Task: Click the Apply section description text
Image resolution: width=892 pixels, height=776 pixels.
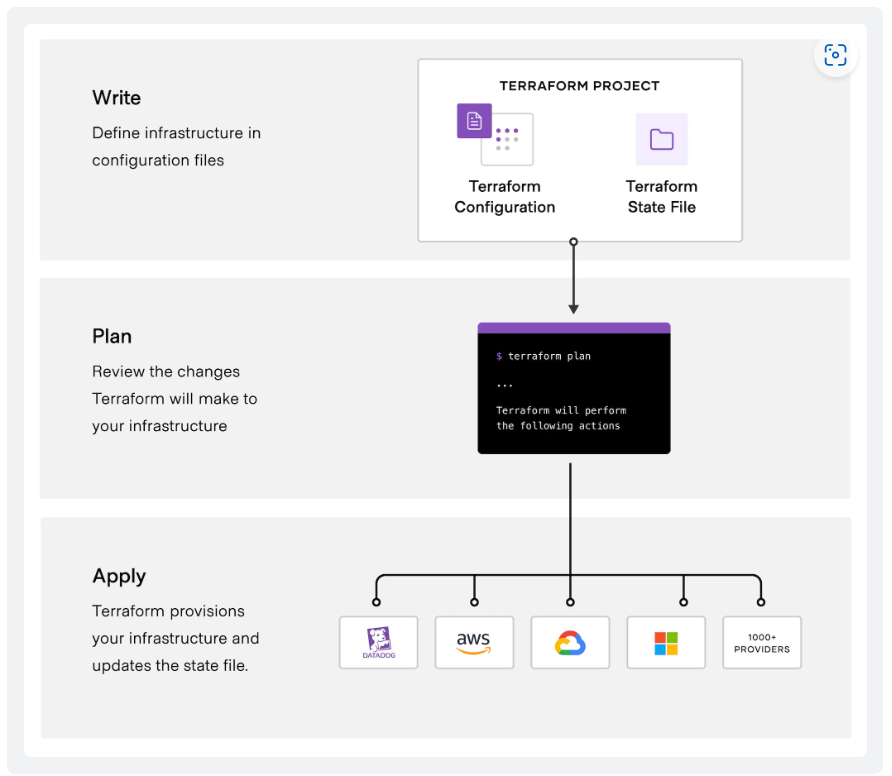Action: [175, 638]
